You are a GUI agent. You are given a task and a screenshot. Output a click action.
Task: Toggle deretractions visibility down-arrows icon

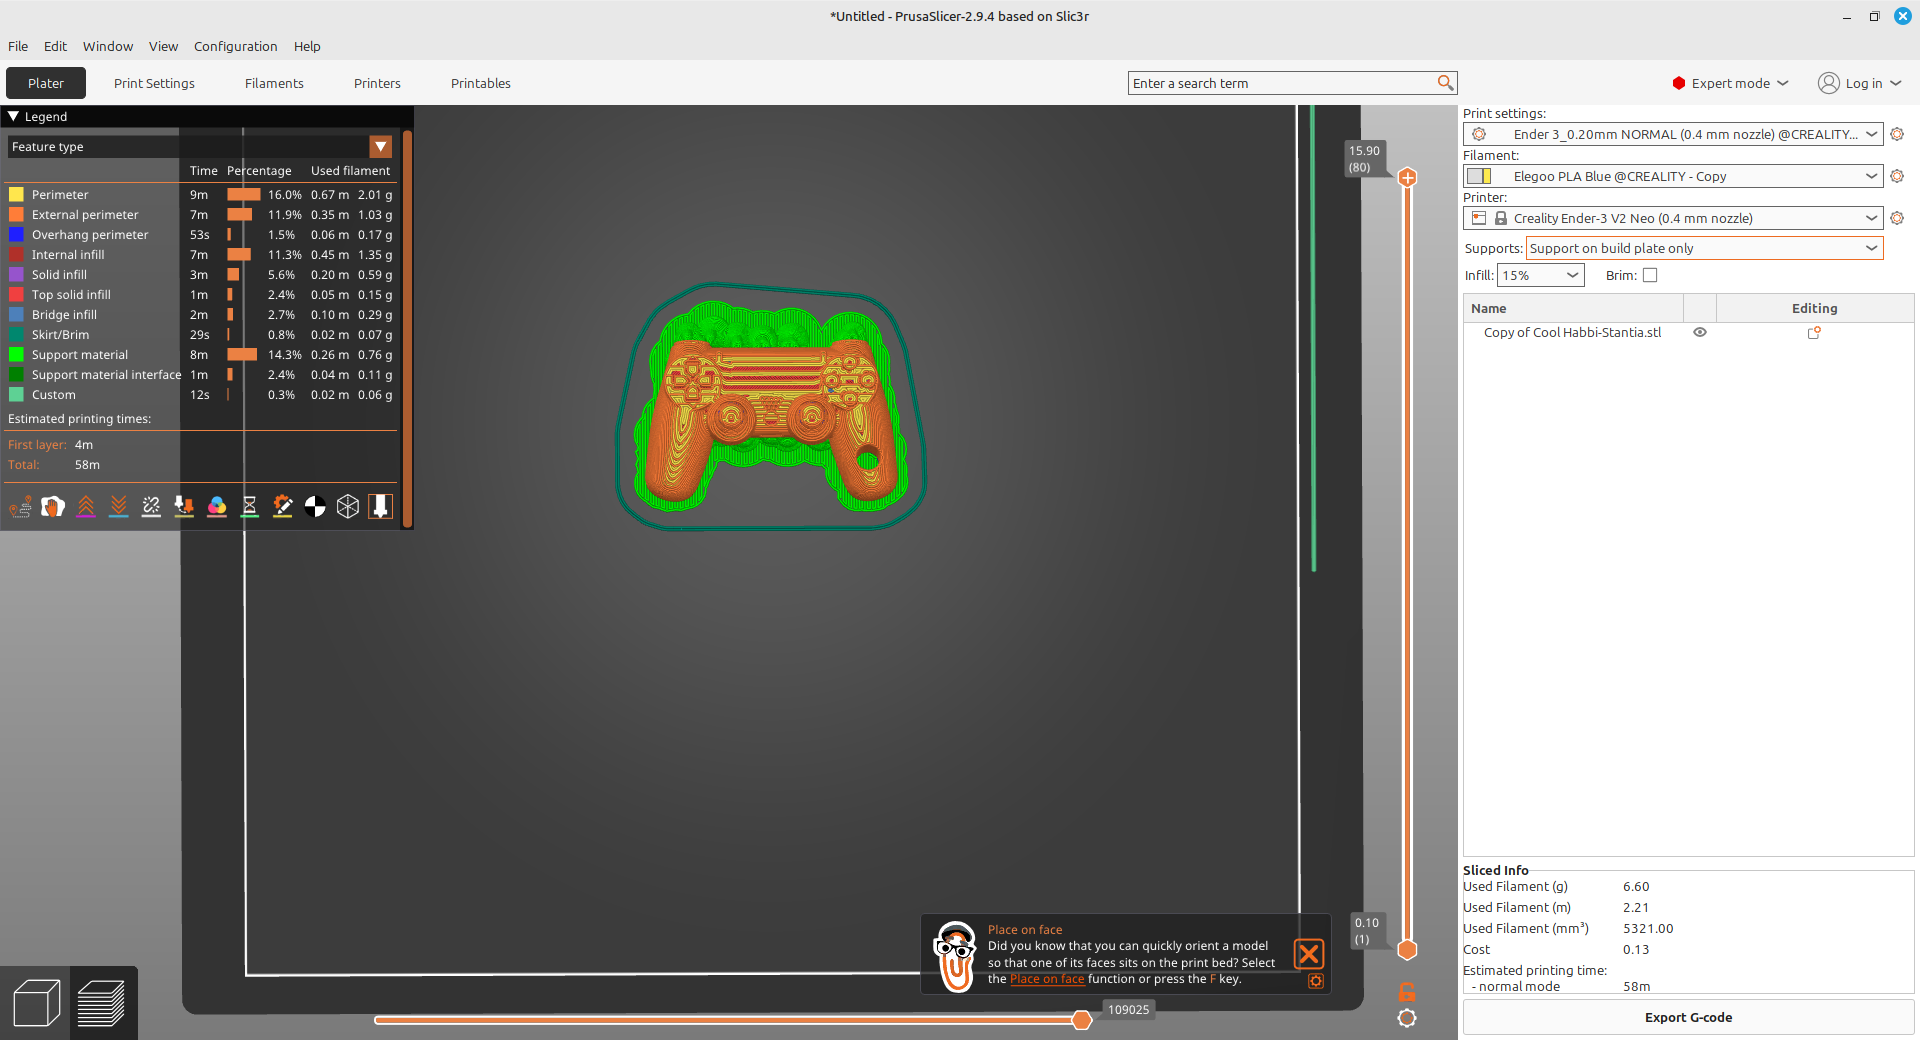pyautogui.click(x=119, y=507)
